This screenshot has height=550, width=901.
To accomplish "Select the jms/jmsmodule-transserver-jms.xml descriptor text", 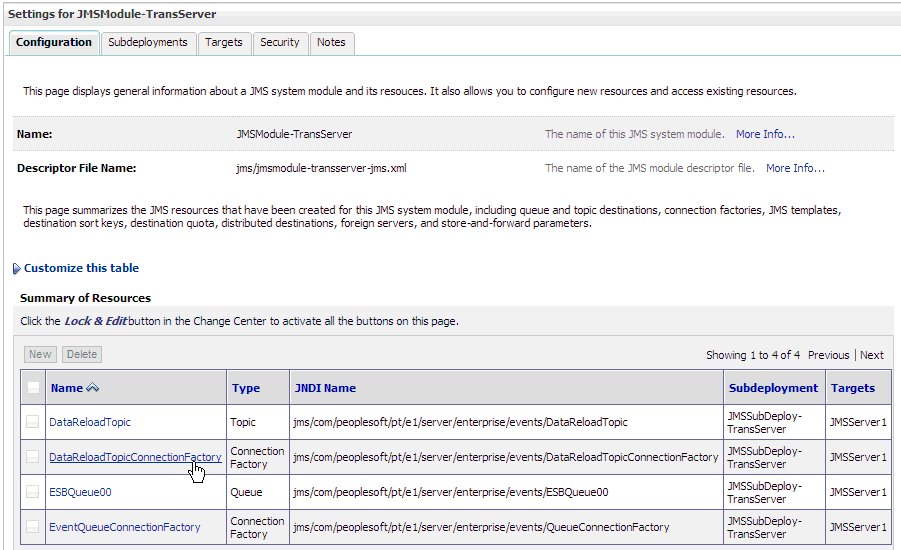I will point(321,168).
